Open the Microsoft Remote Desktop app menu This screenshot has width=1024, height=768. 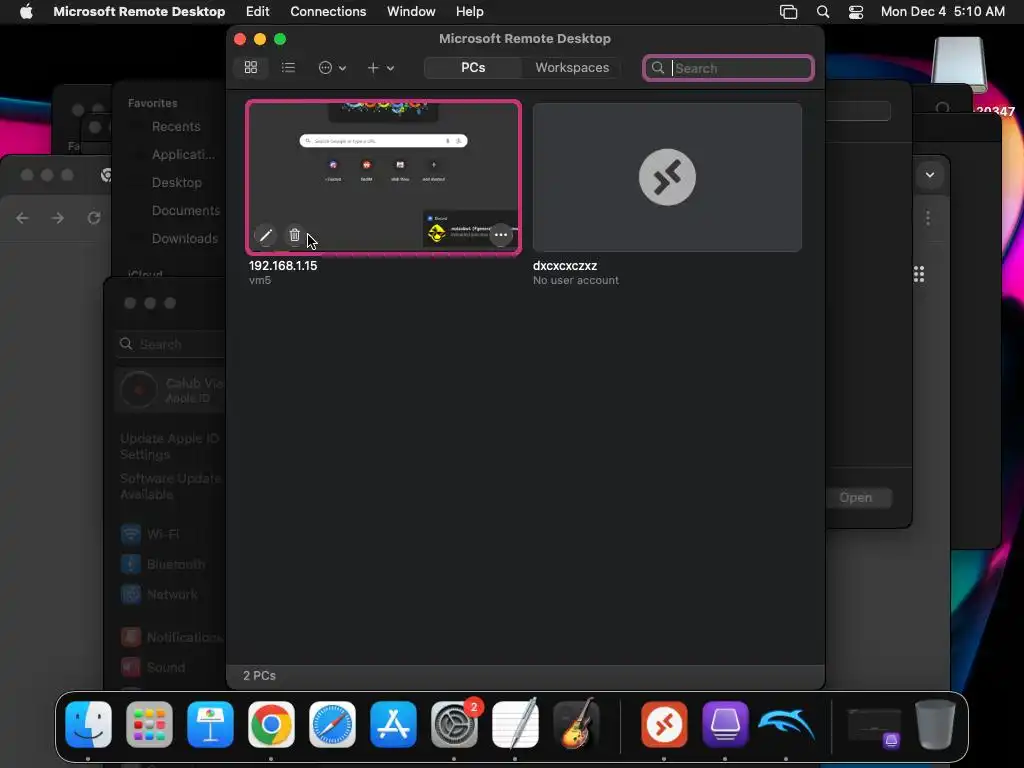click(x=139, y=11)
